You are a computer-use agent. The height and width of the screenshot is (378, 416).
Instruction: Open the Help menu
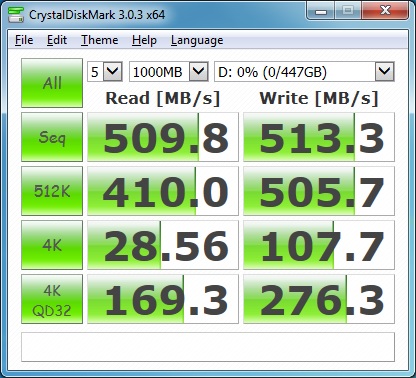pos(144,40)
